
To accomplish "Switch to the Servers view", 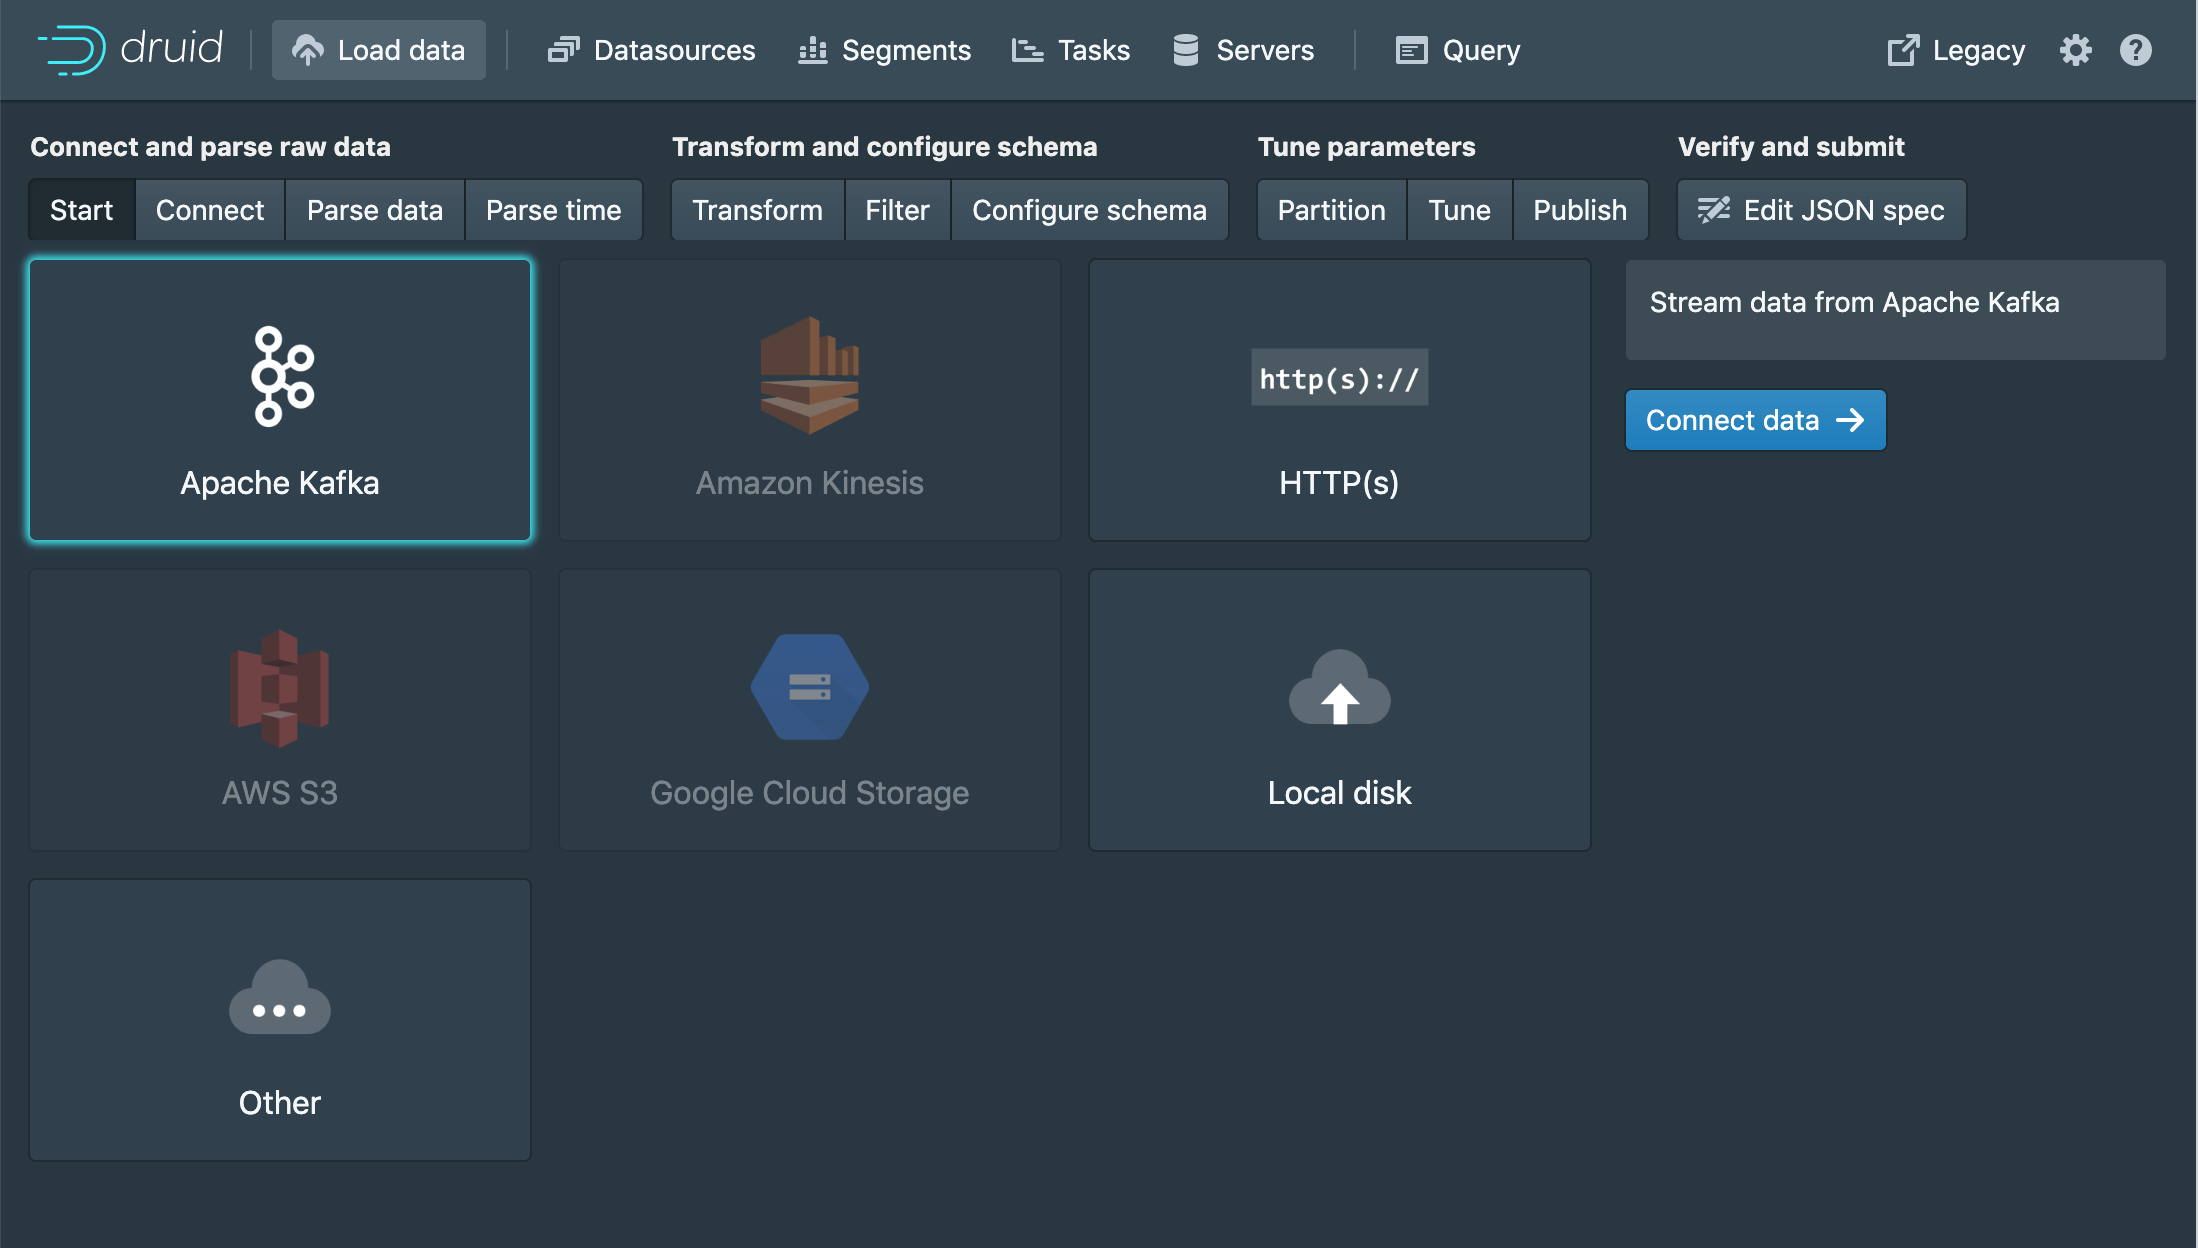I will 1243,50.
